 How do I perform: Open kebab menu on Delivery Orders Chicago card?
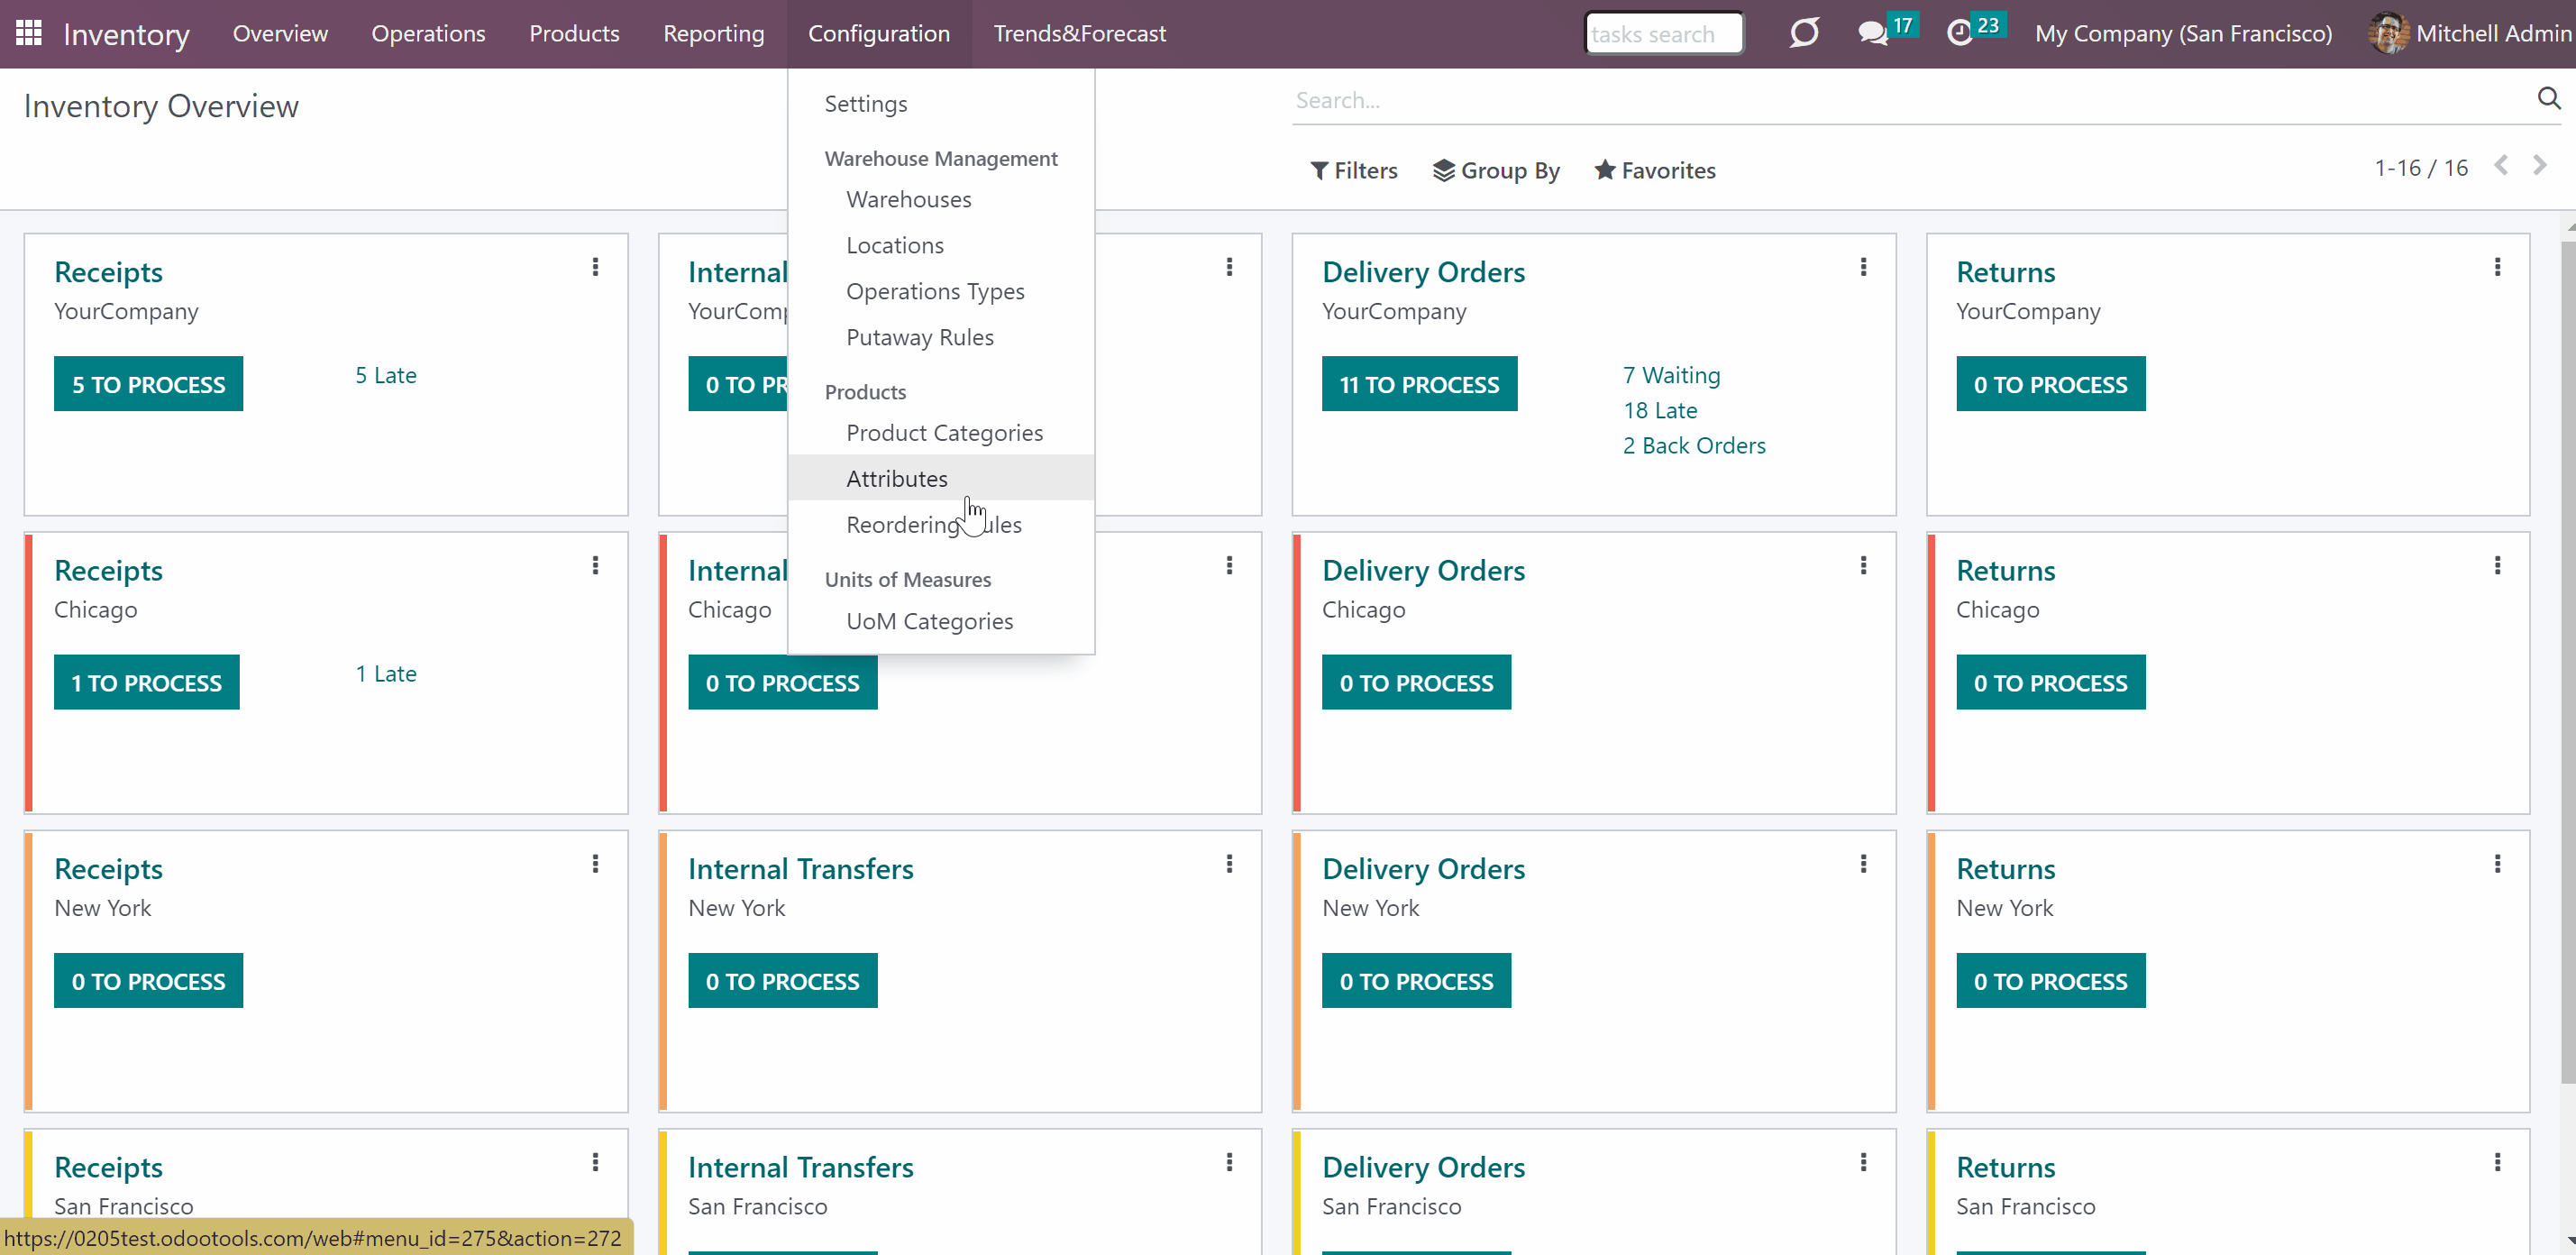pyautogui.click(x=1863, y=566)
